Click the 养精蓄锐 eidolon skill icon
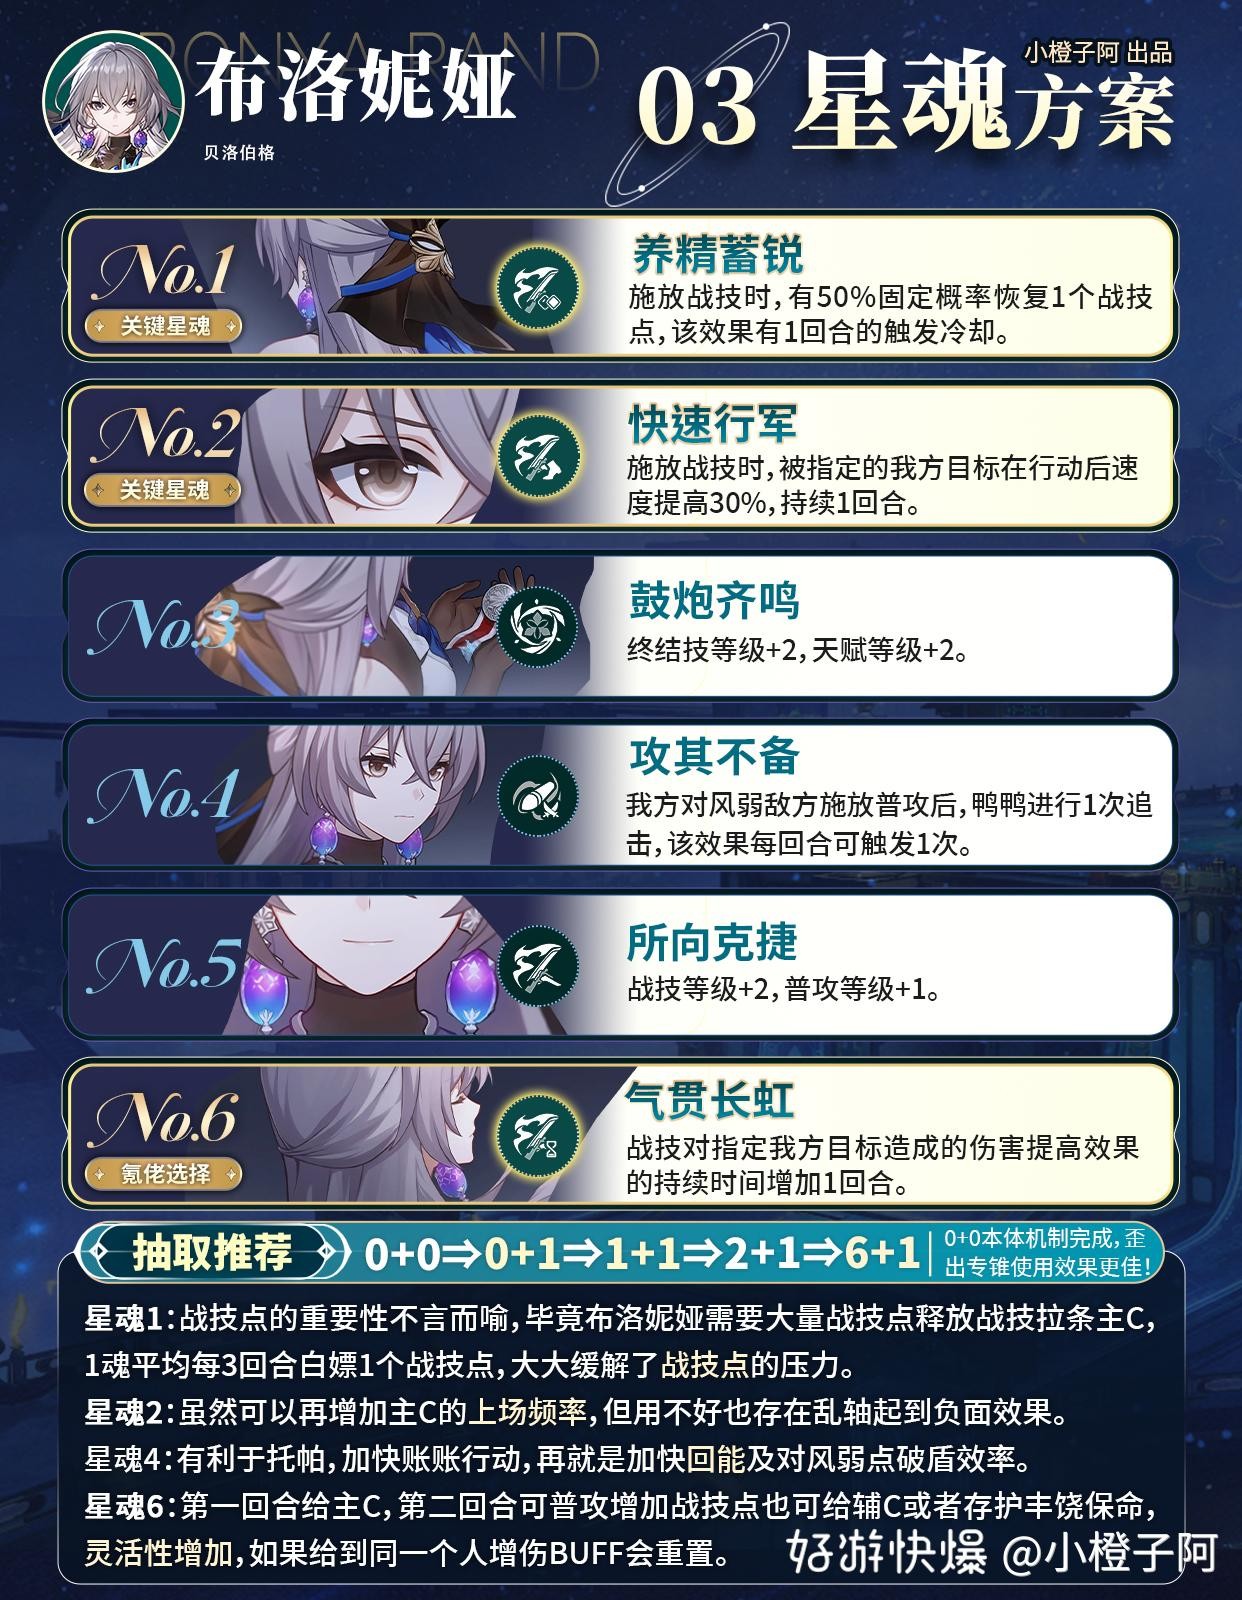1242x1600 pixels. click(x=540, y=285)
